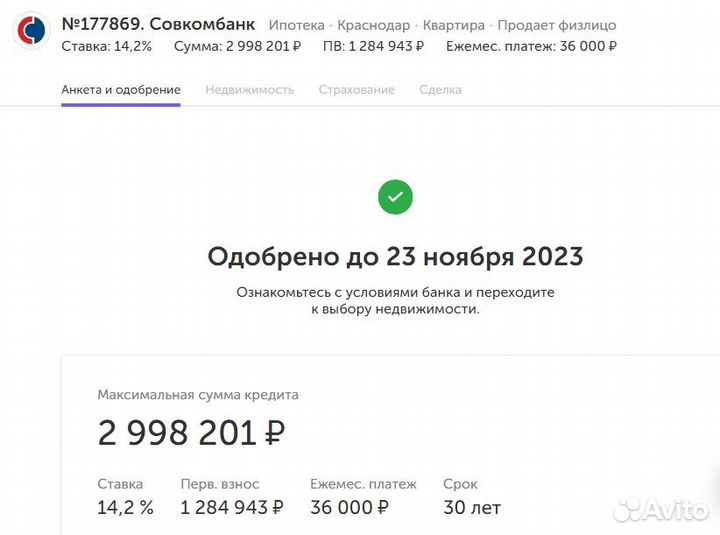Screen dimensions: 720x535
Task: Click the header ПВ: 1 284 943 ₽ text
Action: coord(373,46)
